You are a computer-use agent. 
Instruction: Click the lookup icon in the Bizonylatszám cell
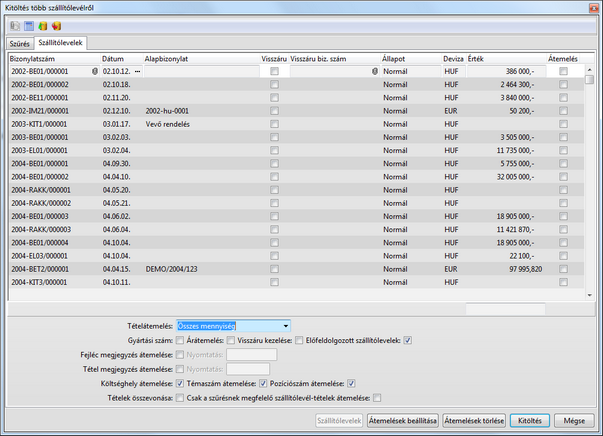(95, 72)
